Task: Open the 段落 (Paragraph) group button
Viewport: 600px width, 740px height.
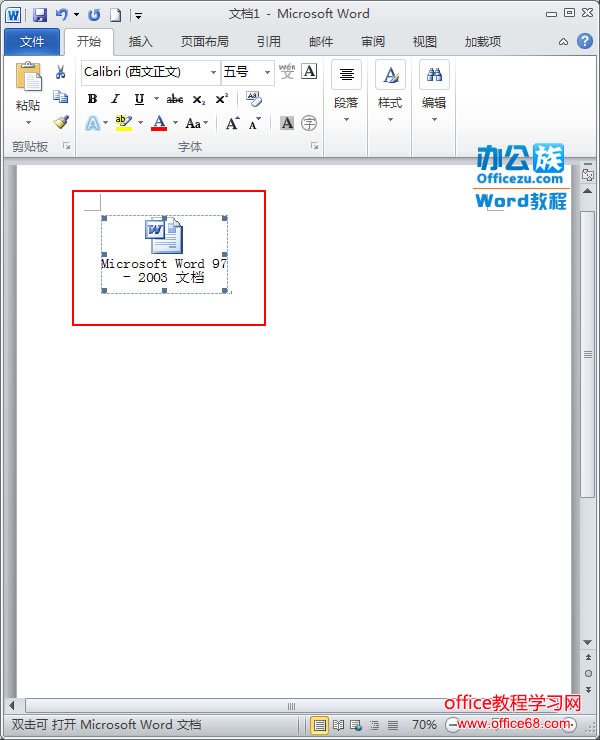Action: (346, 92)
